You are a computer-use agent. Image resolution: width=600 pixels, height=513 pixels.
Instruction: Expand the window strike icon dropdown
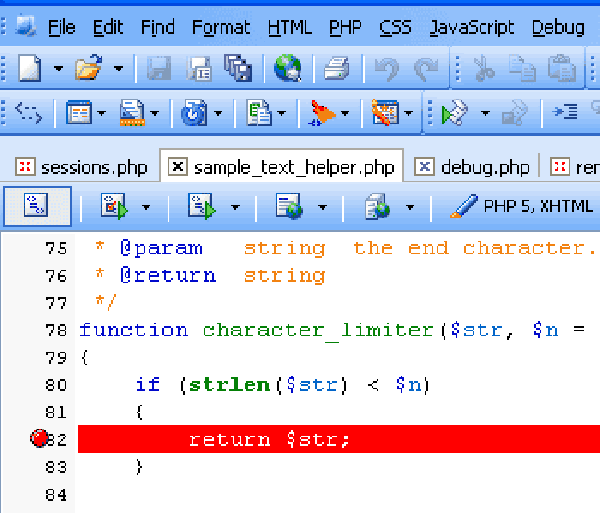[x=408, y=113]
